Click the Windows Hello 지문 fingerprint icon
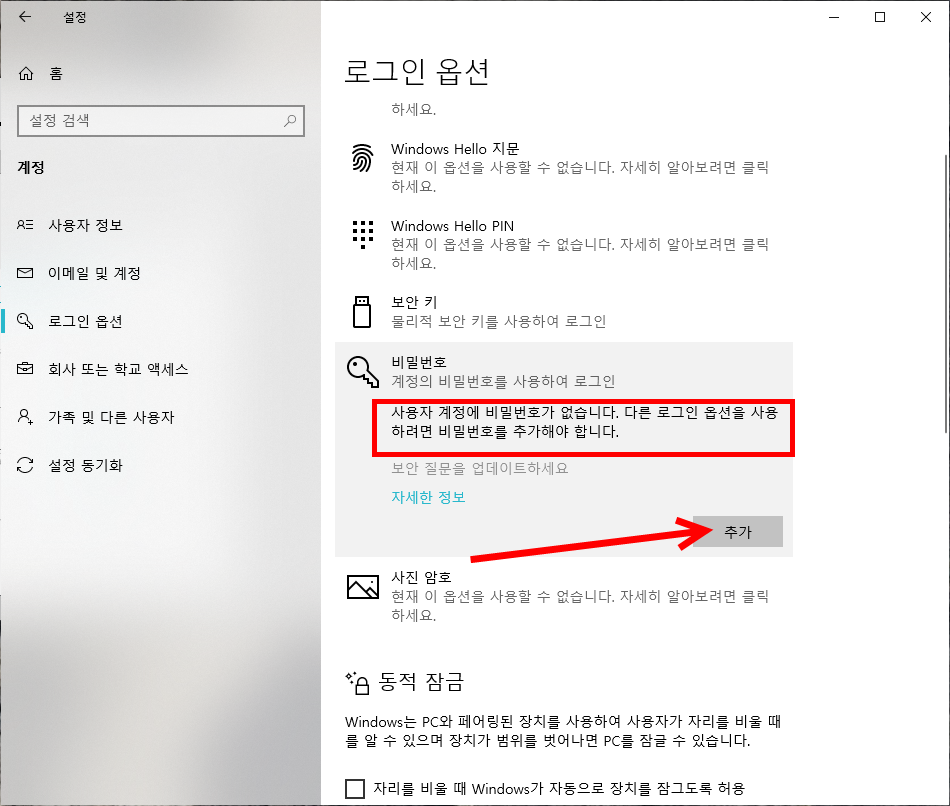Viewport: 950px width, 806px height. [x=362, y=158]
